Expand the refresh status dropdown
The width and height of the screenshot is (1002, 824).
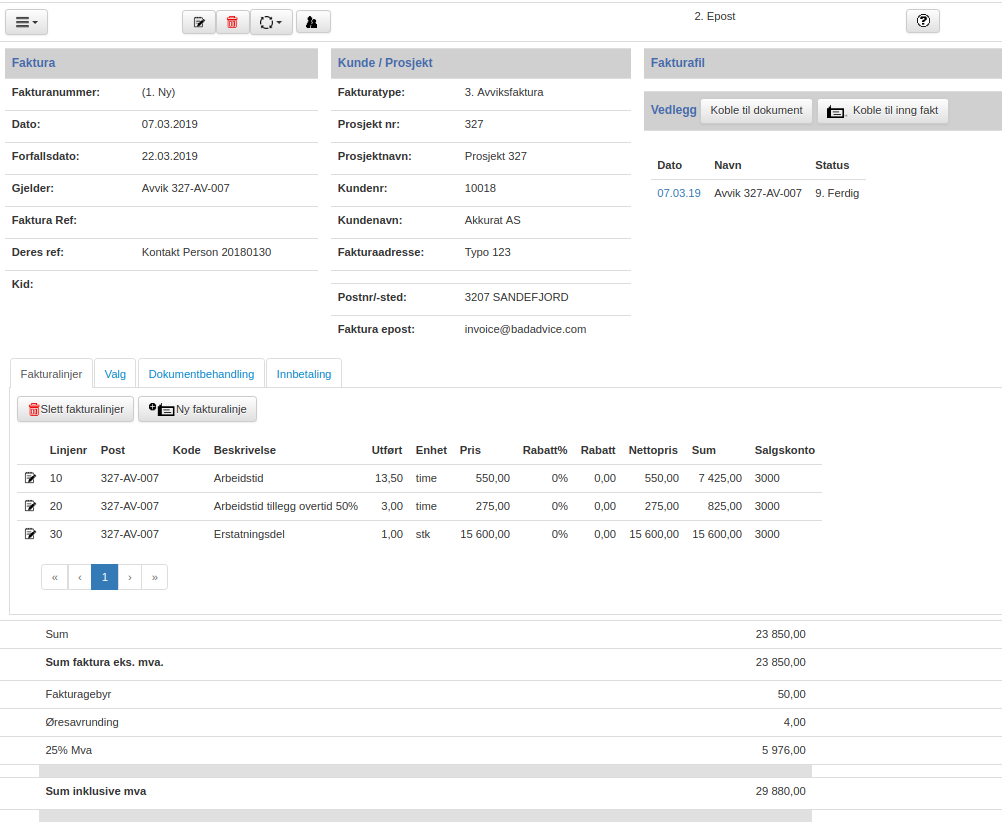[271, 22]
